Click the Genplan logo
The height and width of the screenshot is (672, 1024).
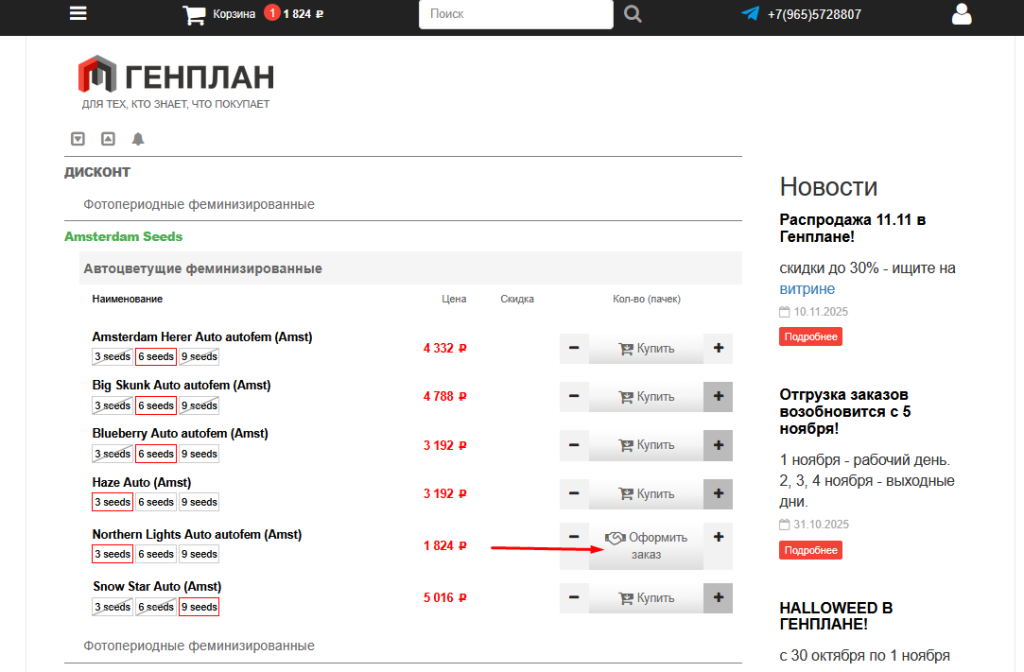(x=176, y=78)
